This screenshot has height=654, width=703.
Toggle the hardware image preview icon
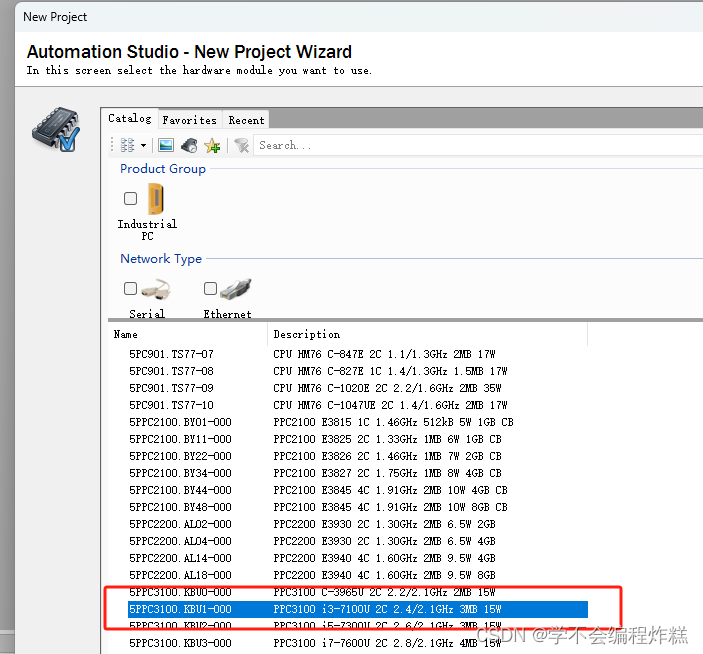[166, 145]
